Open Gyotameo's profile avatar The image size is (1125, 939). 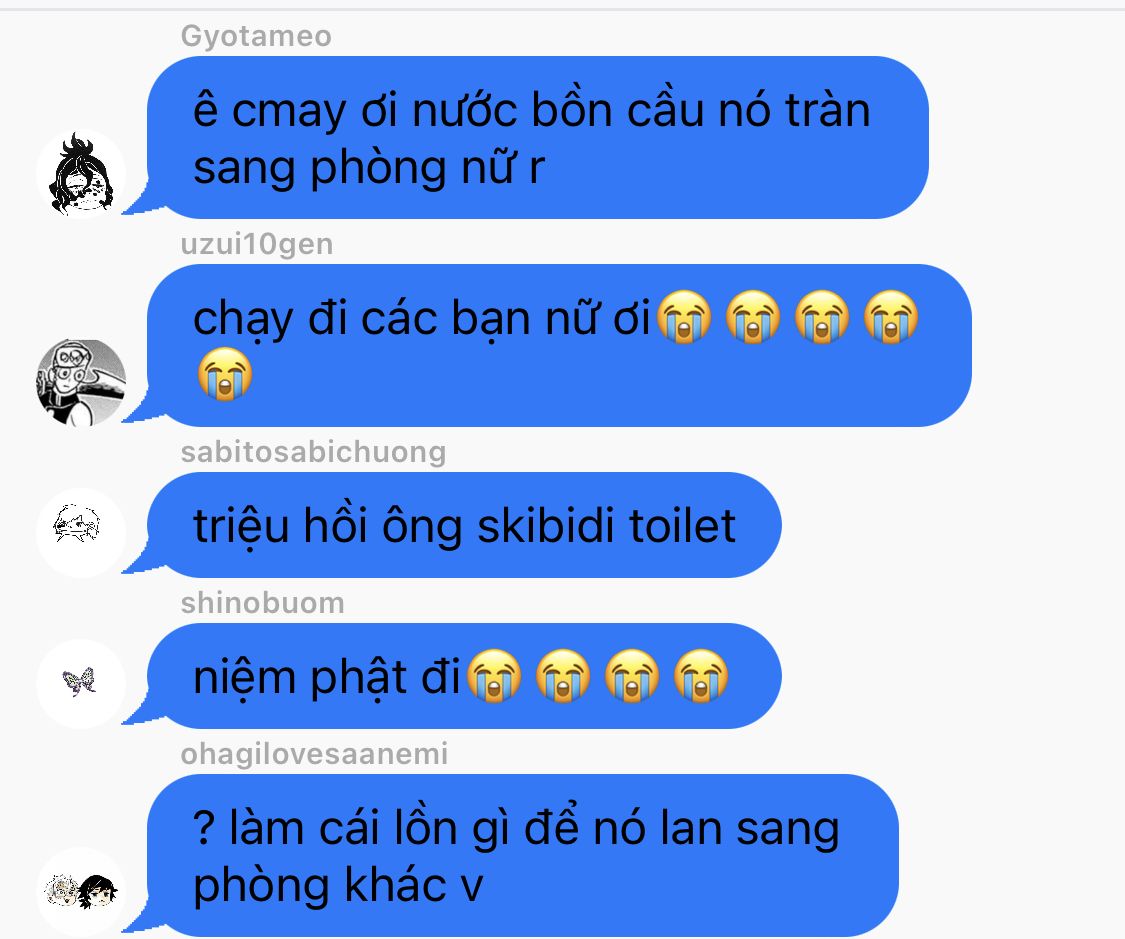(81, 174)
